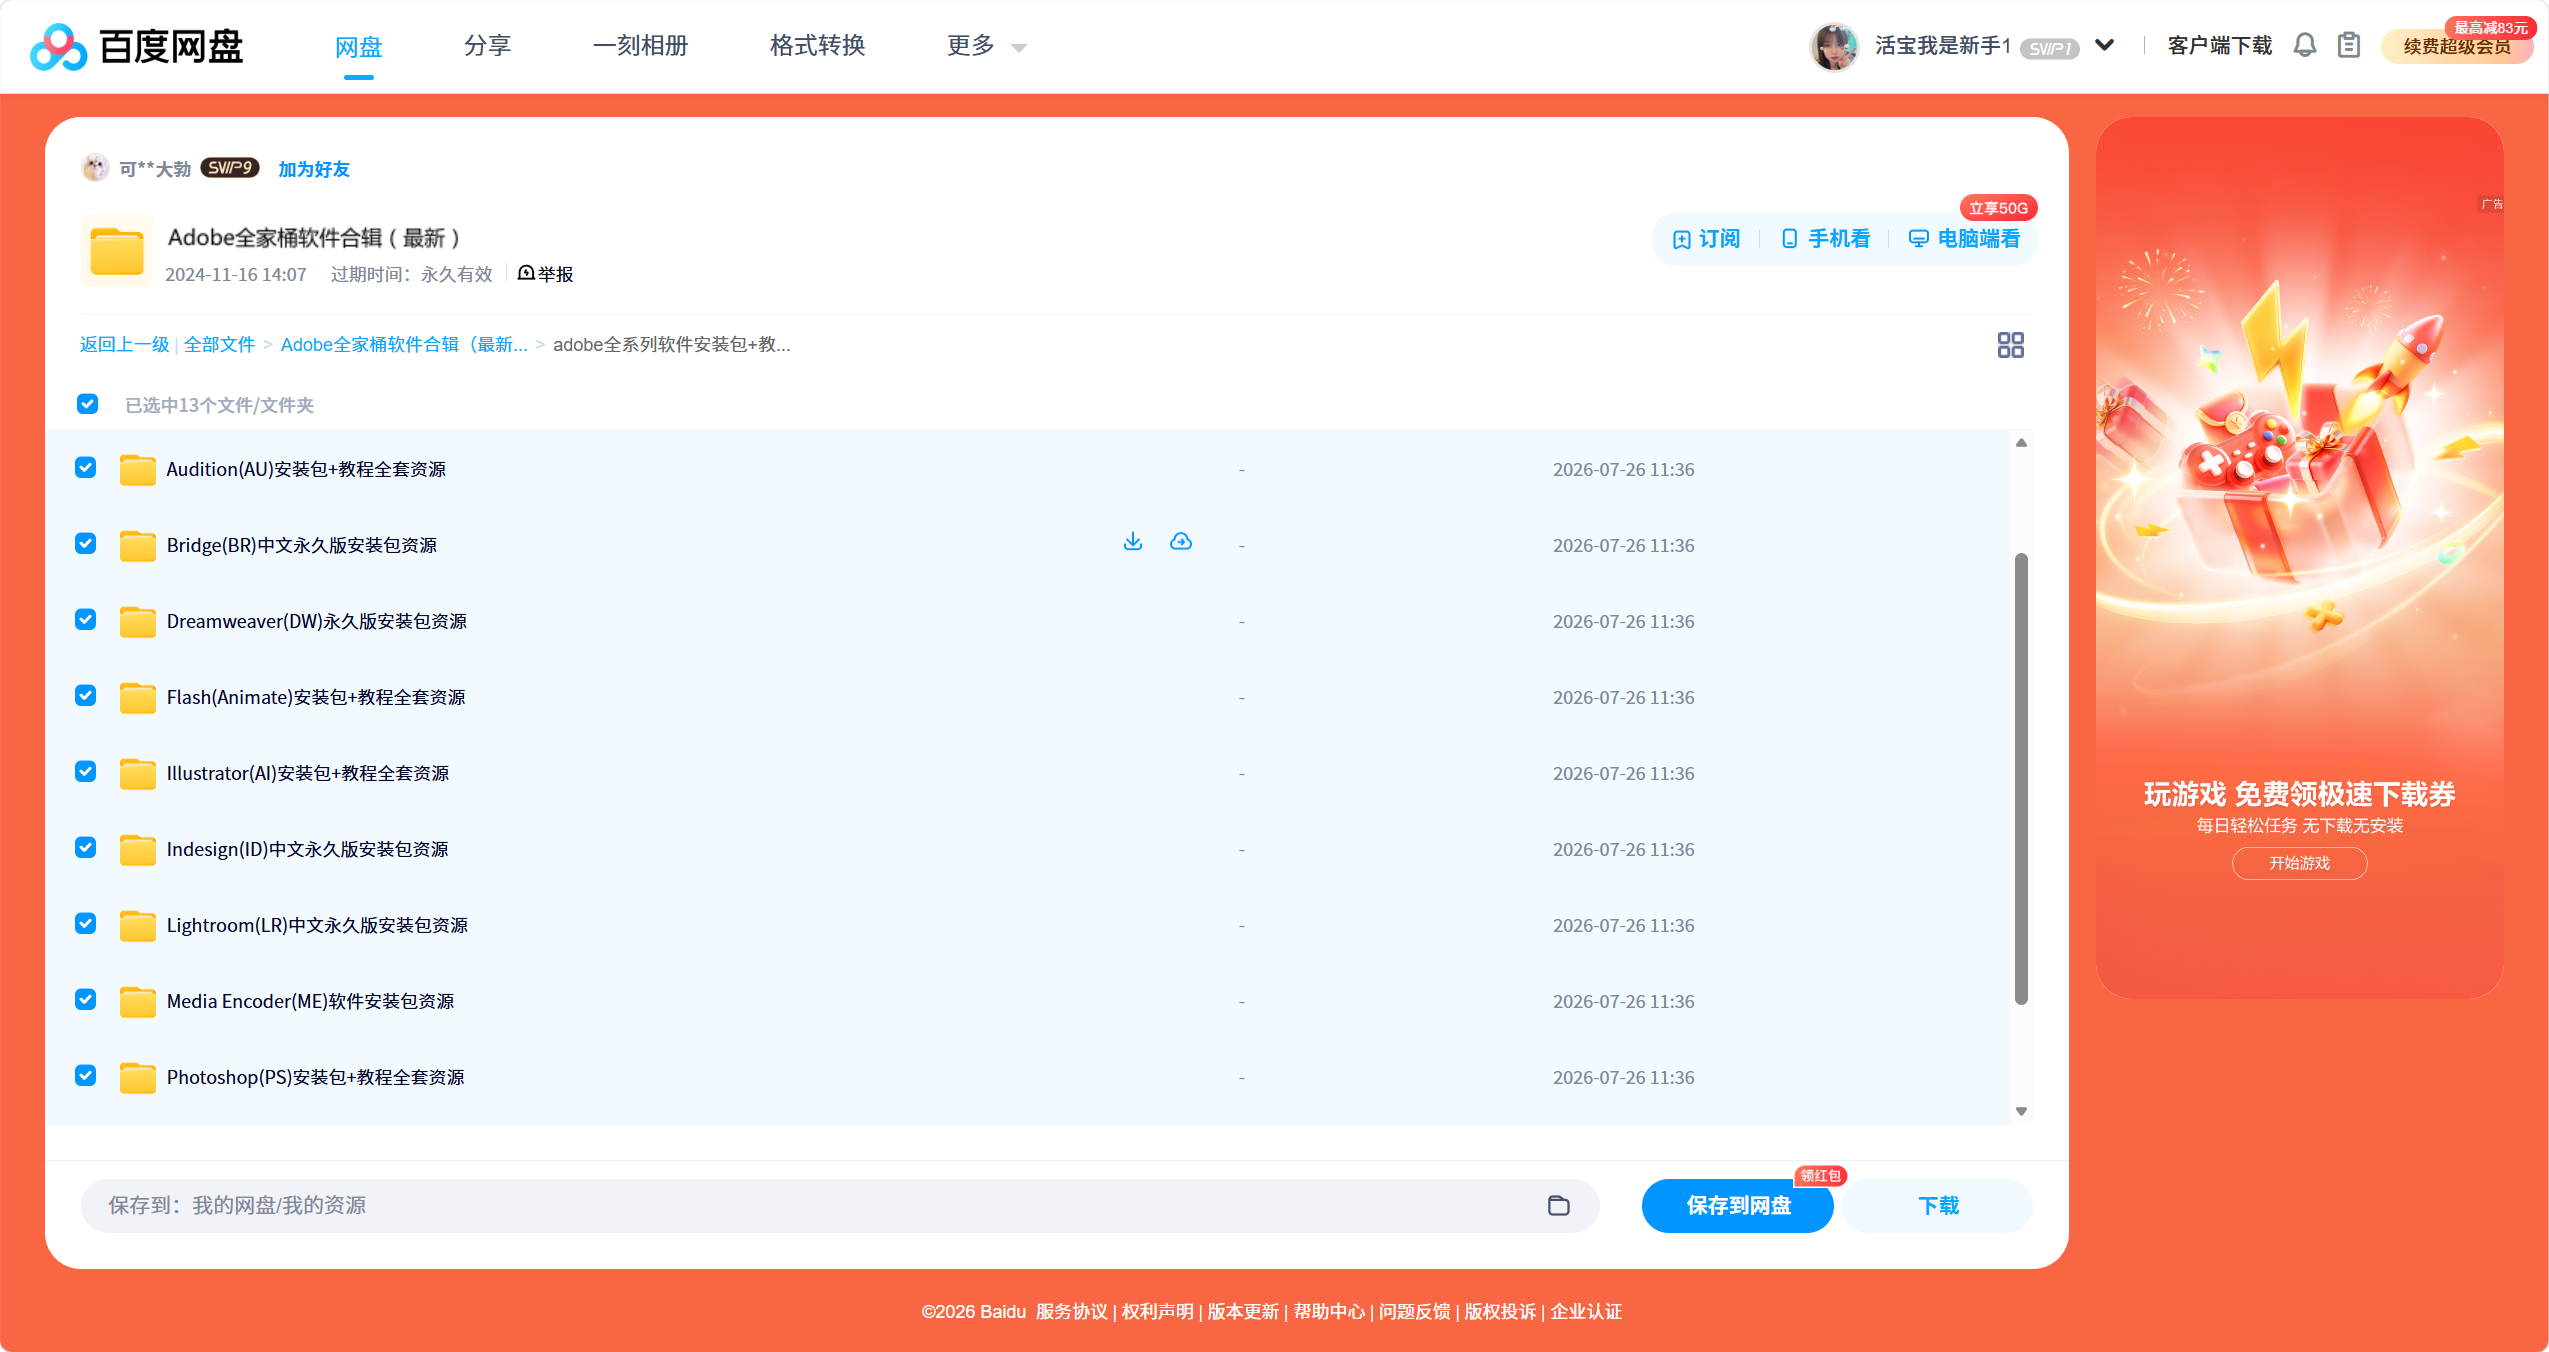Image resolution: width=2549 pixels, height=1352 pixels.
Task: Click save-to-cloud icon on Bridge row
Action: pos(1181,542)
